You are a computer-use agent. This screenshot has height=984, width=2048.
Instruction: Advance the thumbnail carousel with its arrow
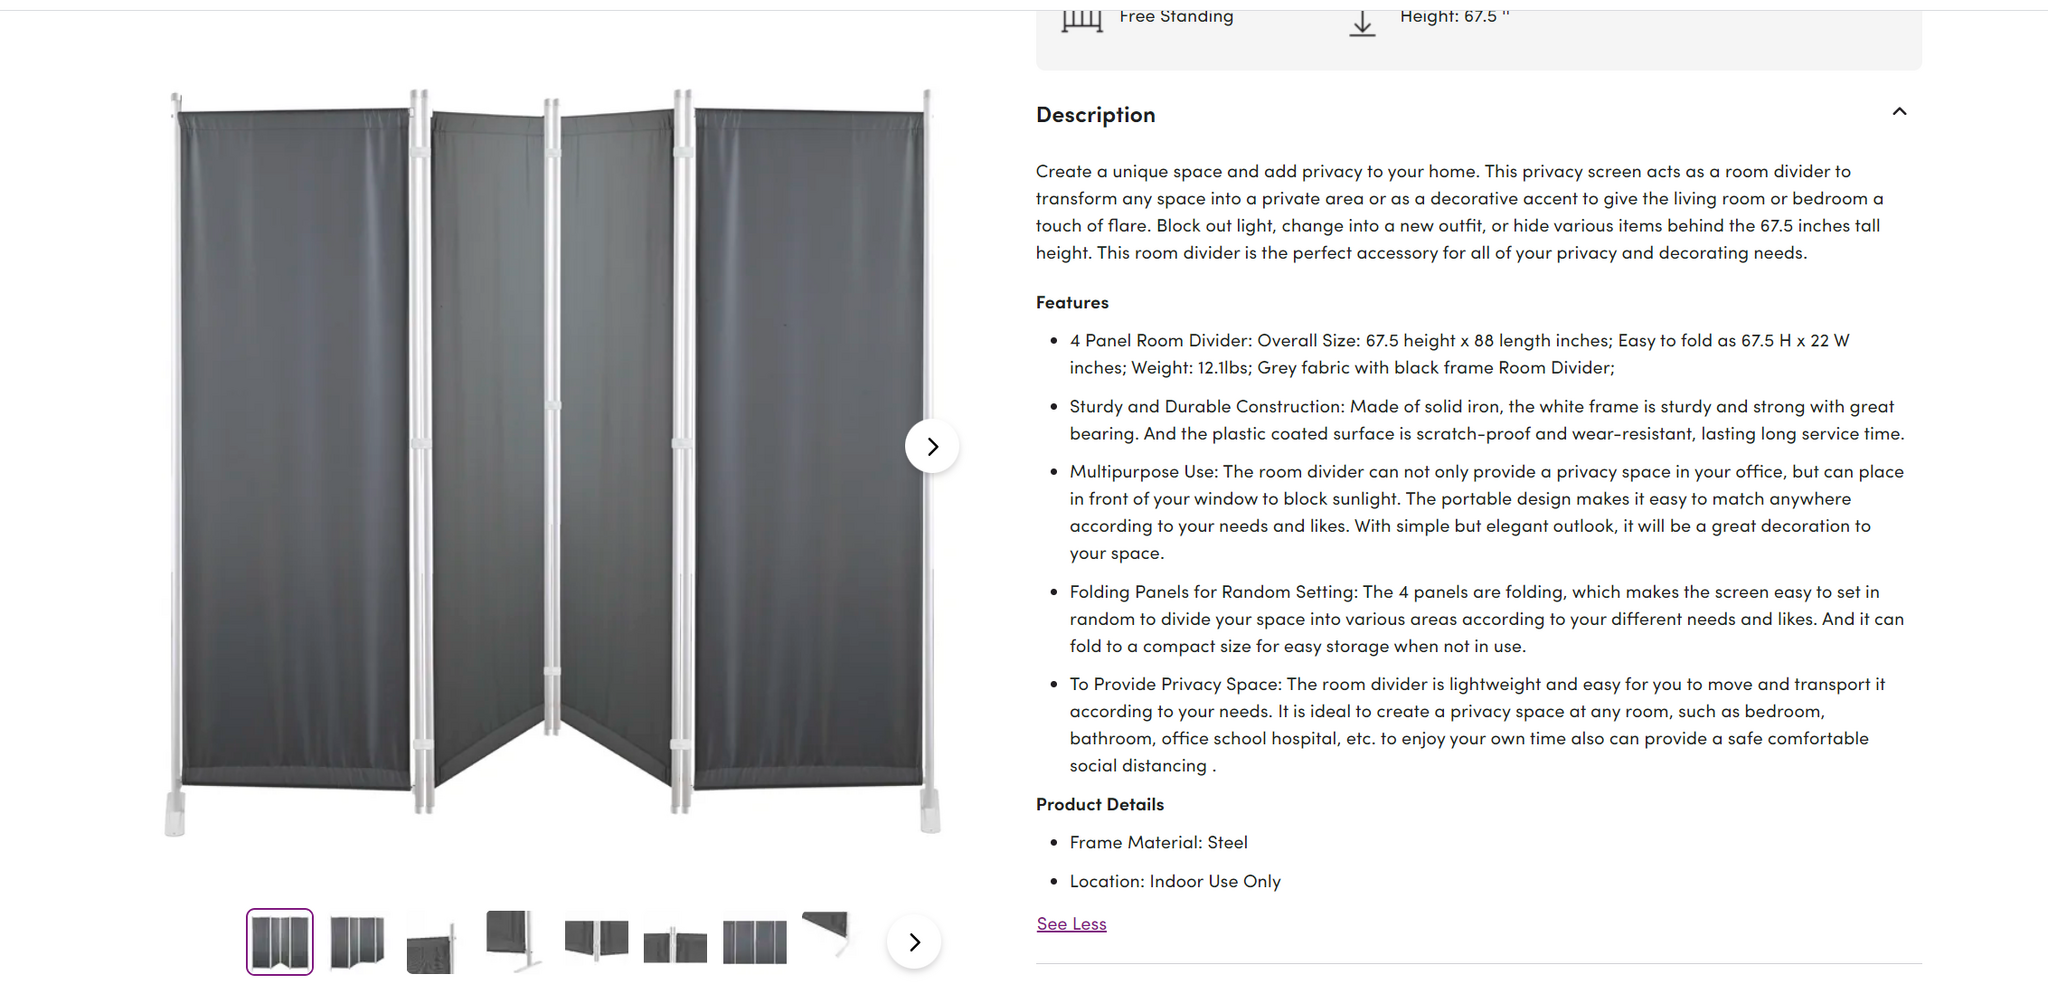pos(914,942)
